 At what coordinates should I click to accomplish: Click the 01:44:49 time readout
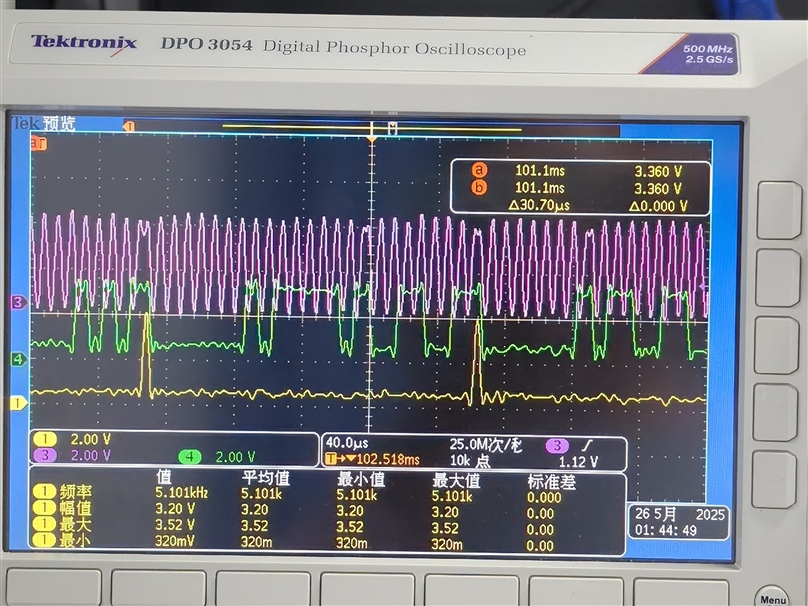666,530
